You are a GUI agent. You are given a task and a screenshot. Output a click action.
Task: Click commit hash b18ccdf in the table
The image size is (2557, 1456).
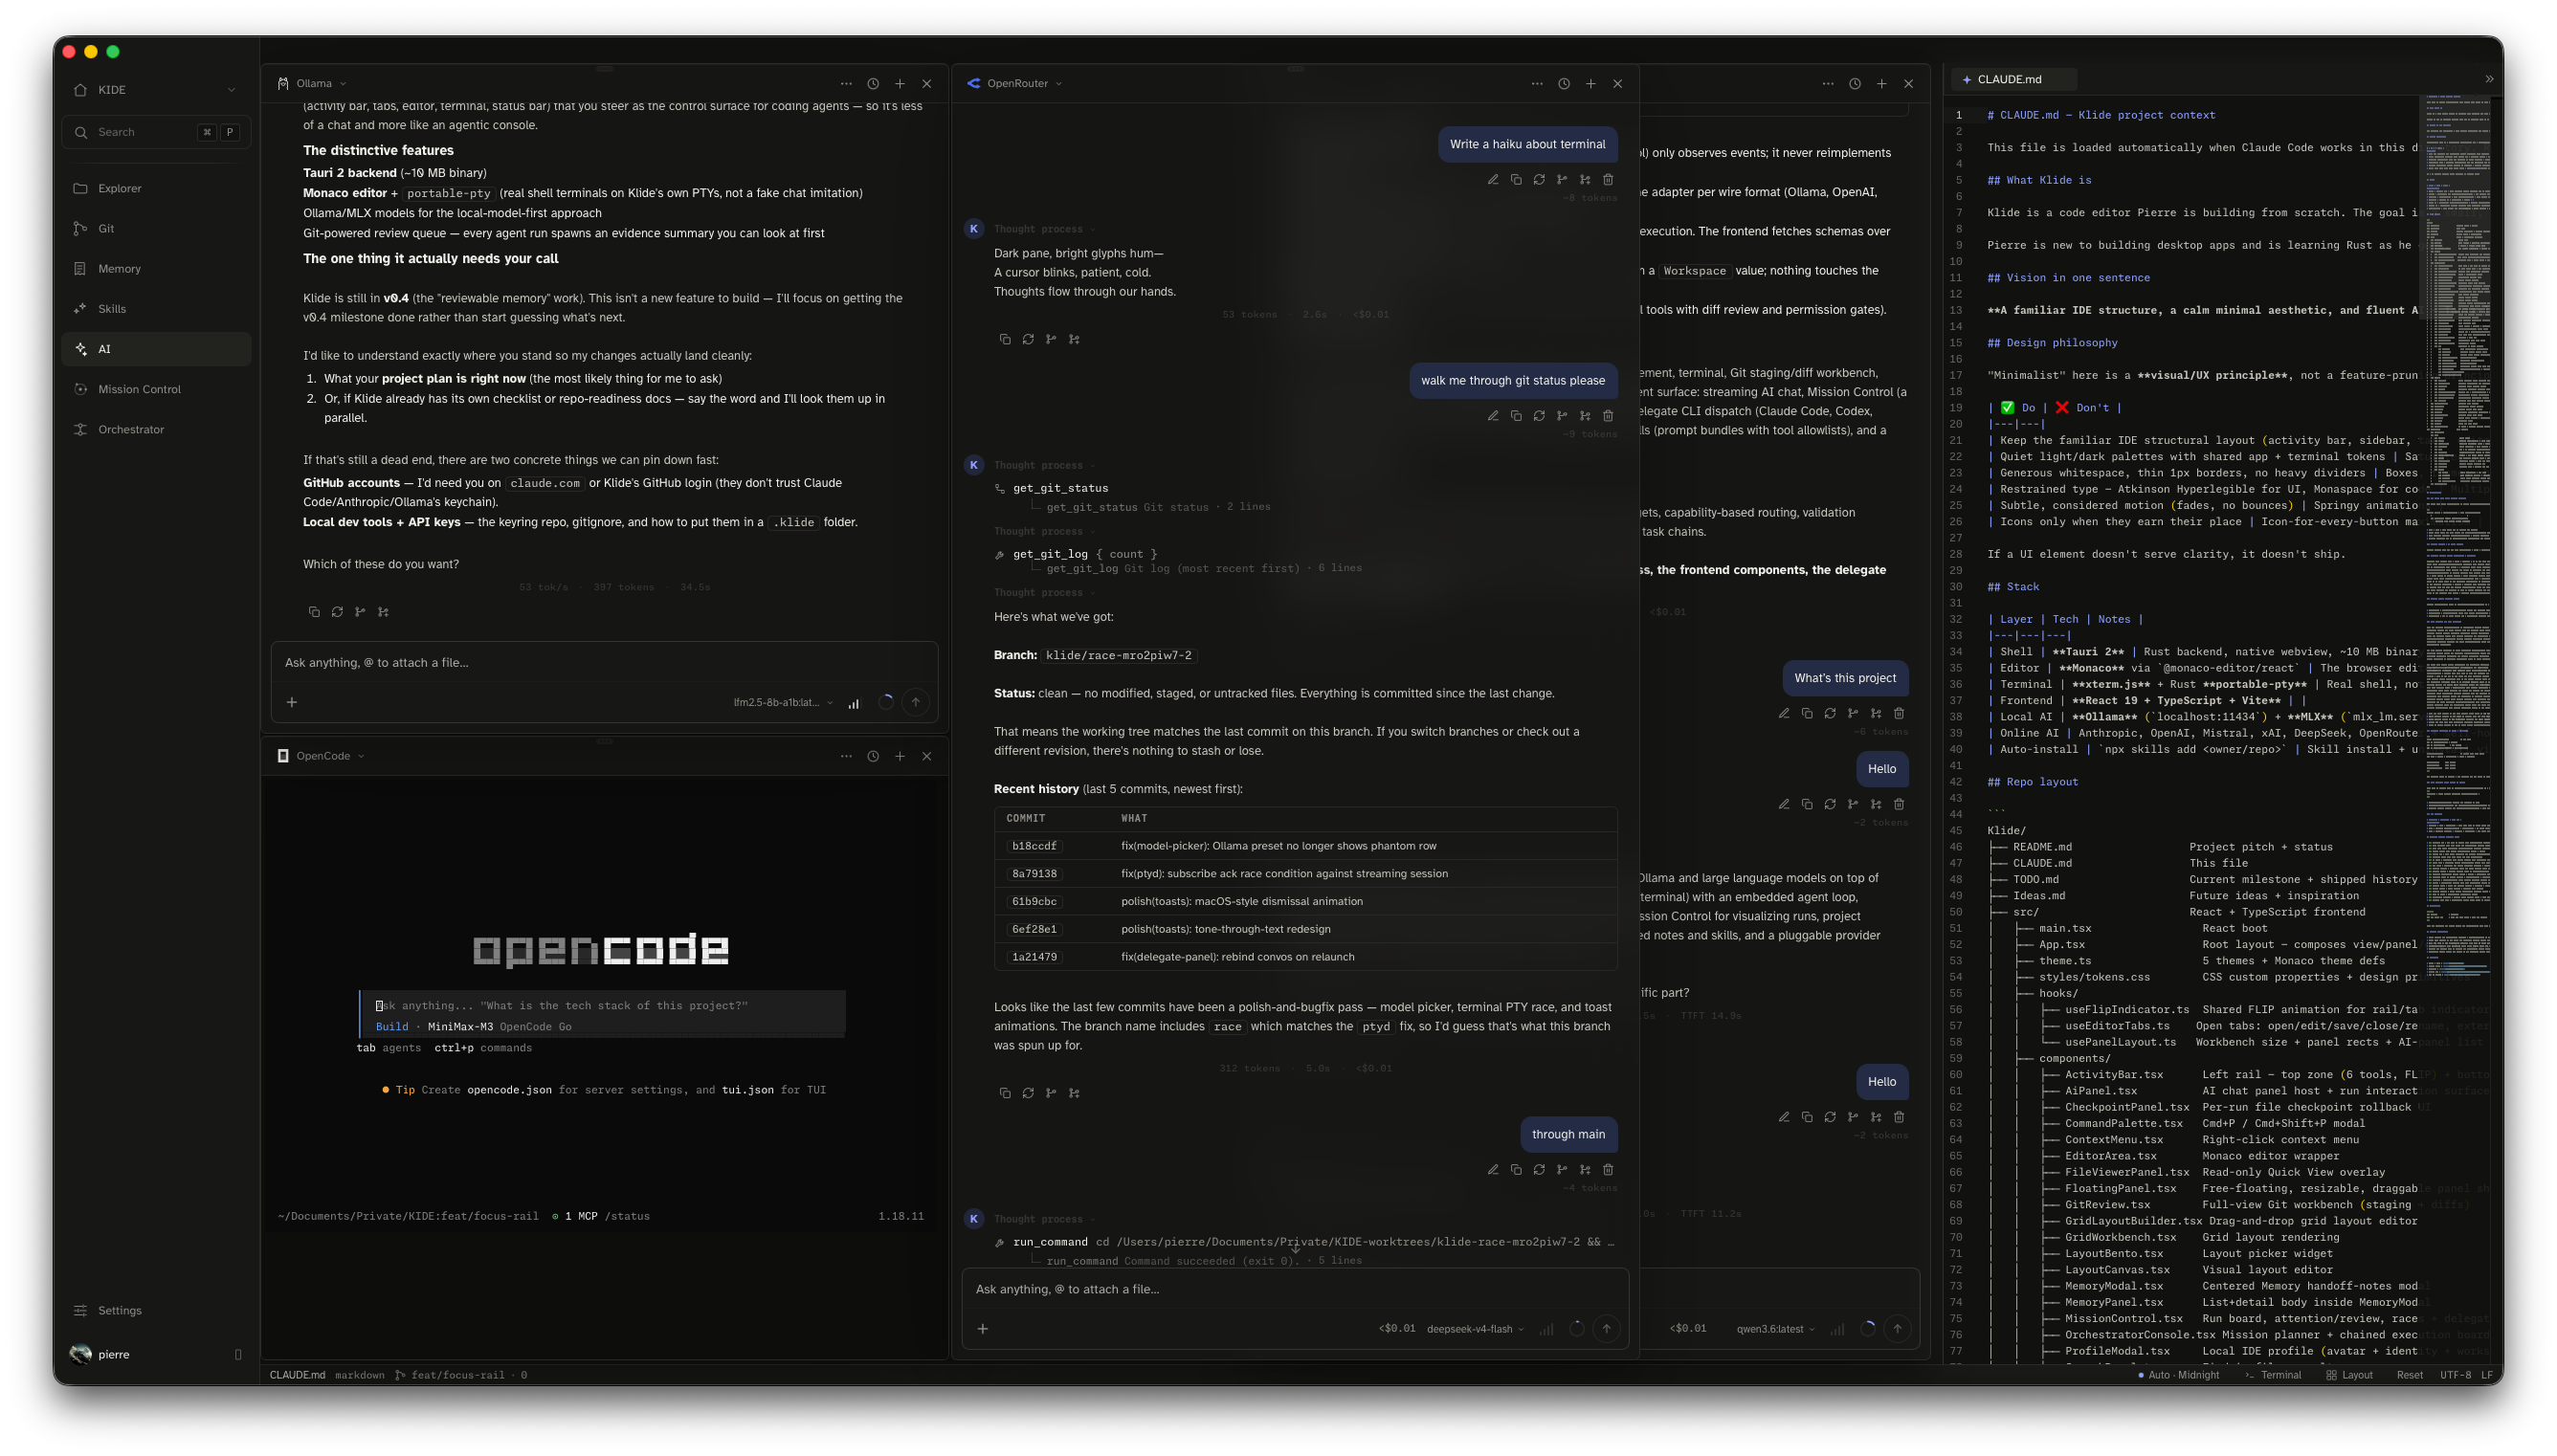pyautogui.click(x=1034, y=846)
